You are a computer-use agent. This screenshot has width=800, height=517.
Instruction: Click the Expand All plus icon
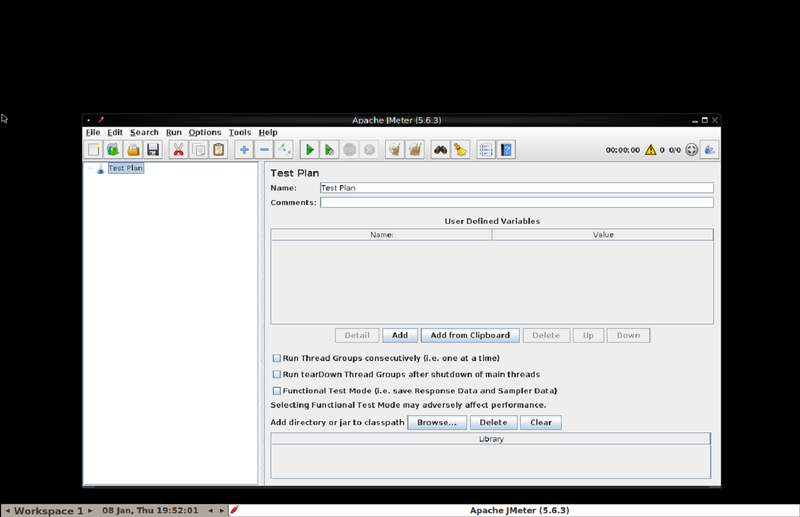click(244, 150)
